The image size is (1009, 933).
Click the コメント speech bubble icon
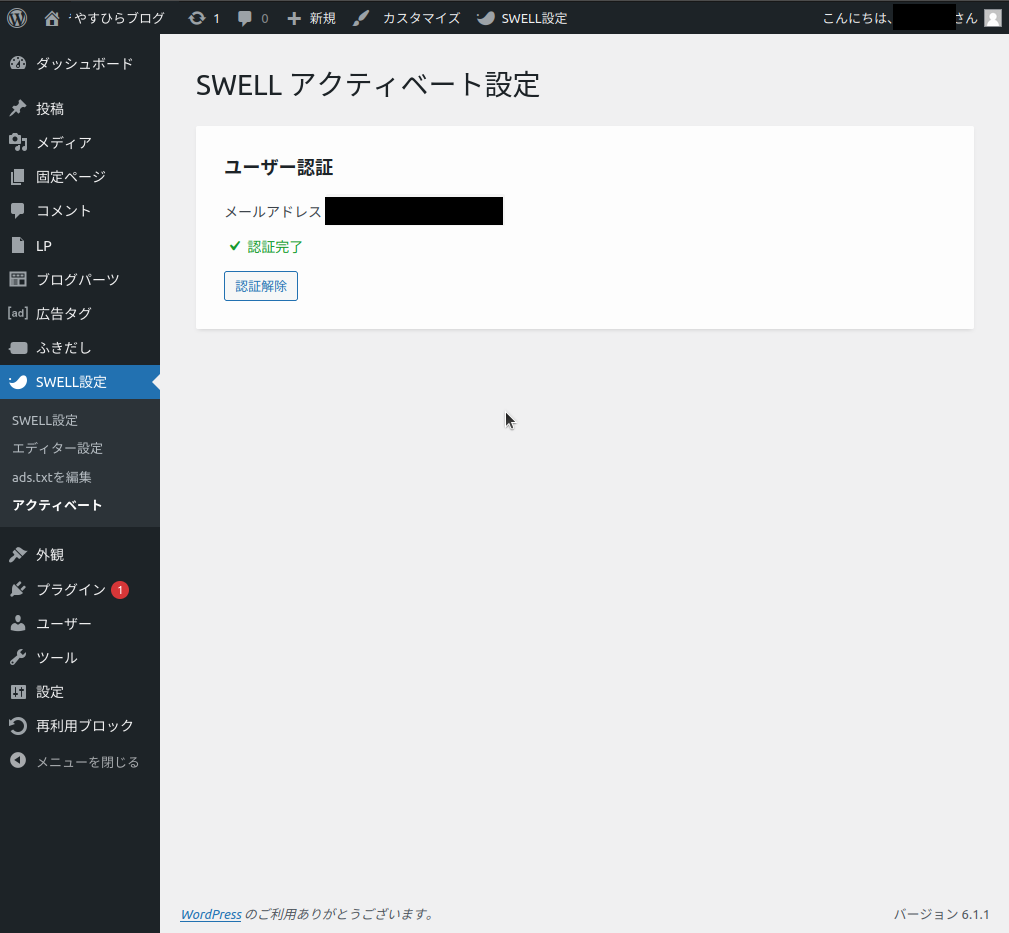tap(18, 210)
